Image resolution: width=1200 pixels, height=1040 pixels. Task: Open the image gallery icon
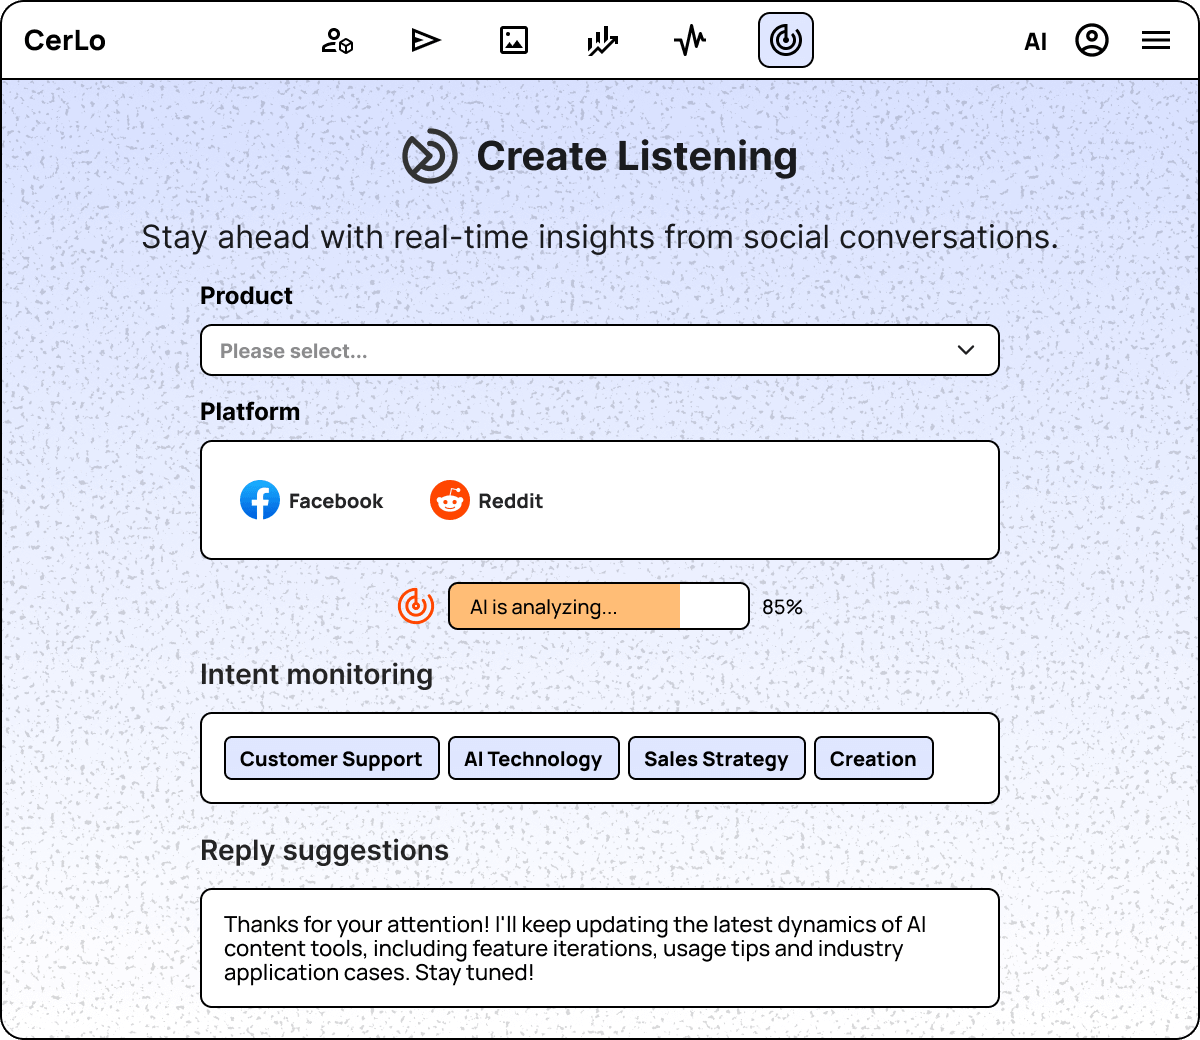coord(514,41)
